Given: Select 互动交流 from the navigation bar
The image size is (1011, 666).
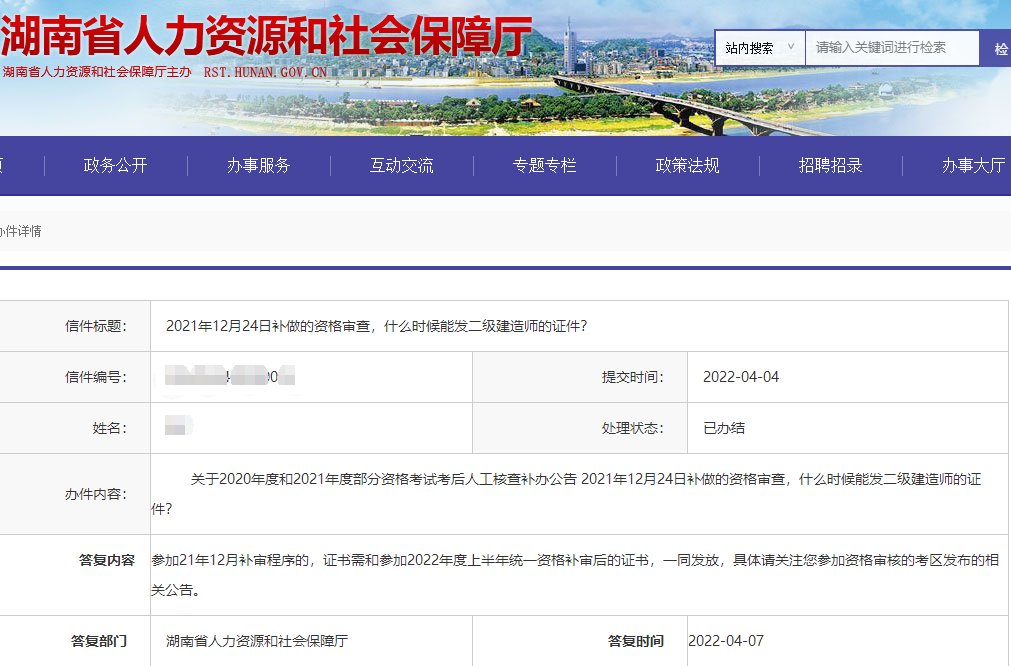Looking at the screenshot, I should (401, 166).
